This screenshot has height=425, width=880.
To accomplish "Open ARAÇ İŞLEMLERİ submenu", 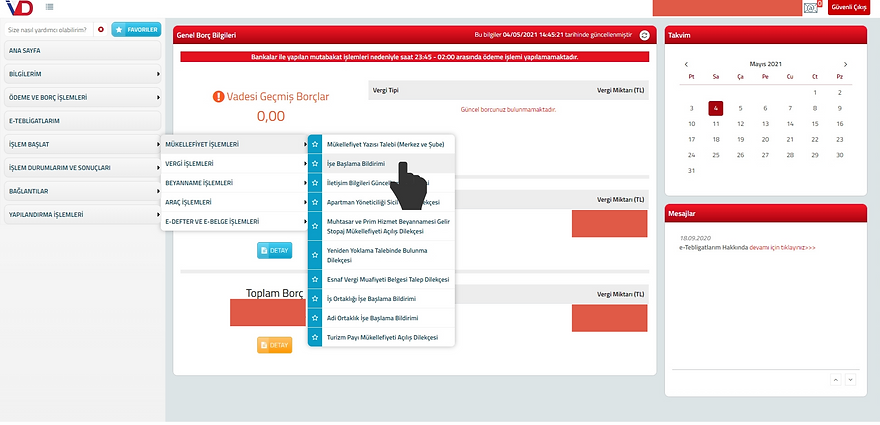I will click(x=235, y=202).
